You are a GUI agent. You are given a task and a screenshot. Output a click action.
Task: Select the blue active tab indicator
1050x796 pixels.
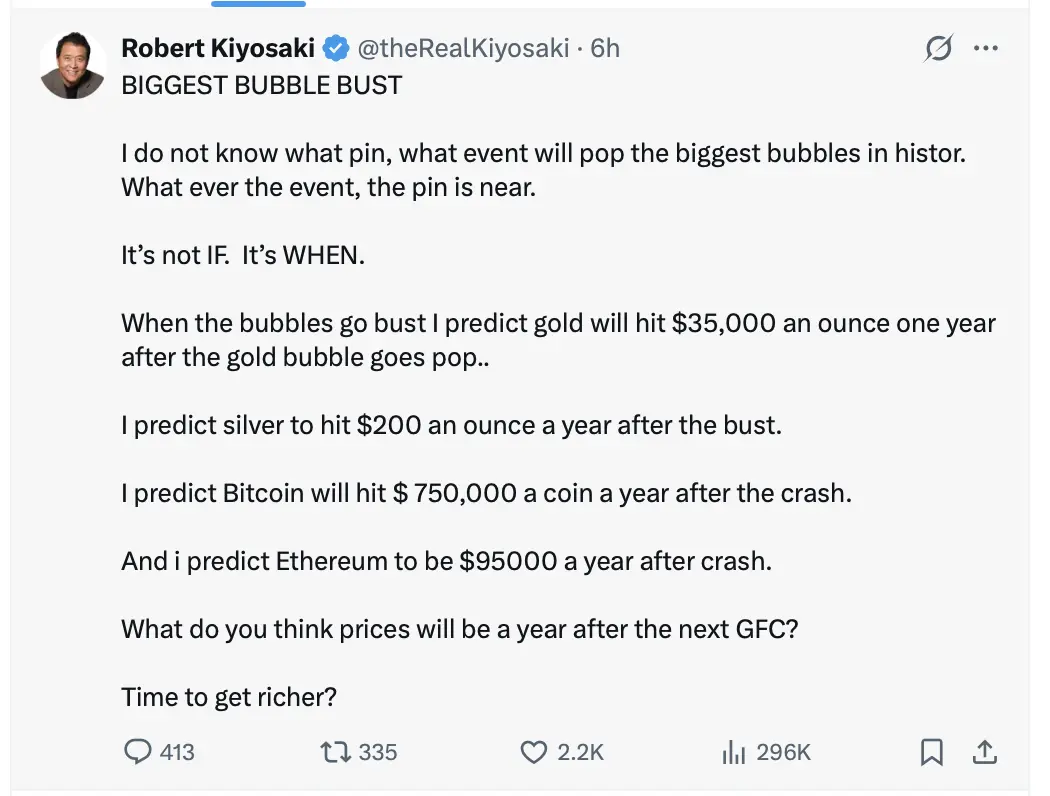coord(259,4)
